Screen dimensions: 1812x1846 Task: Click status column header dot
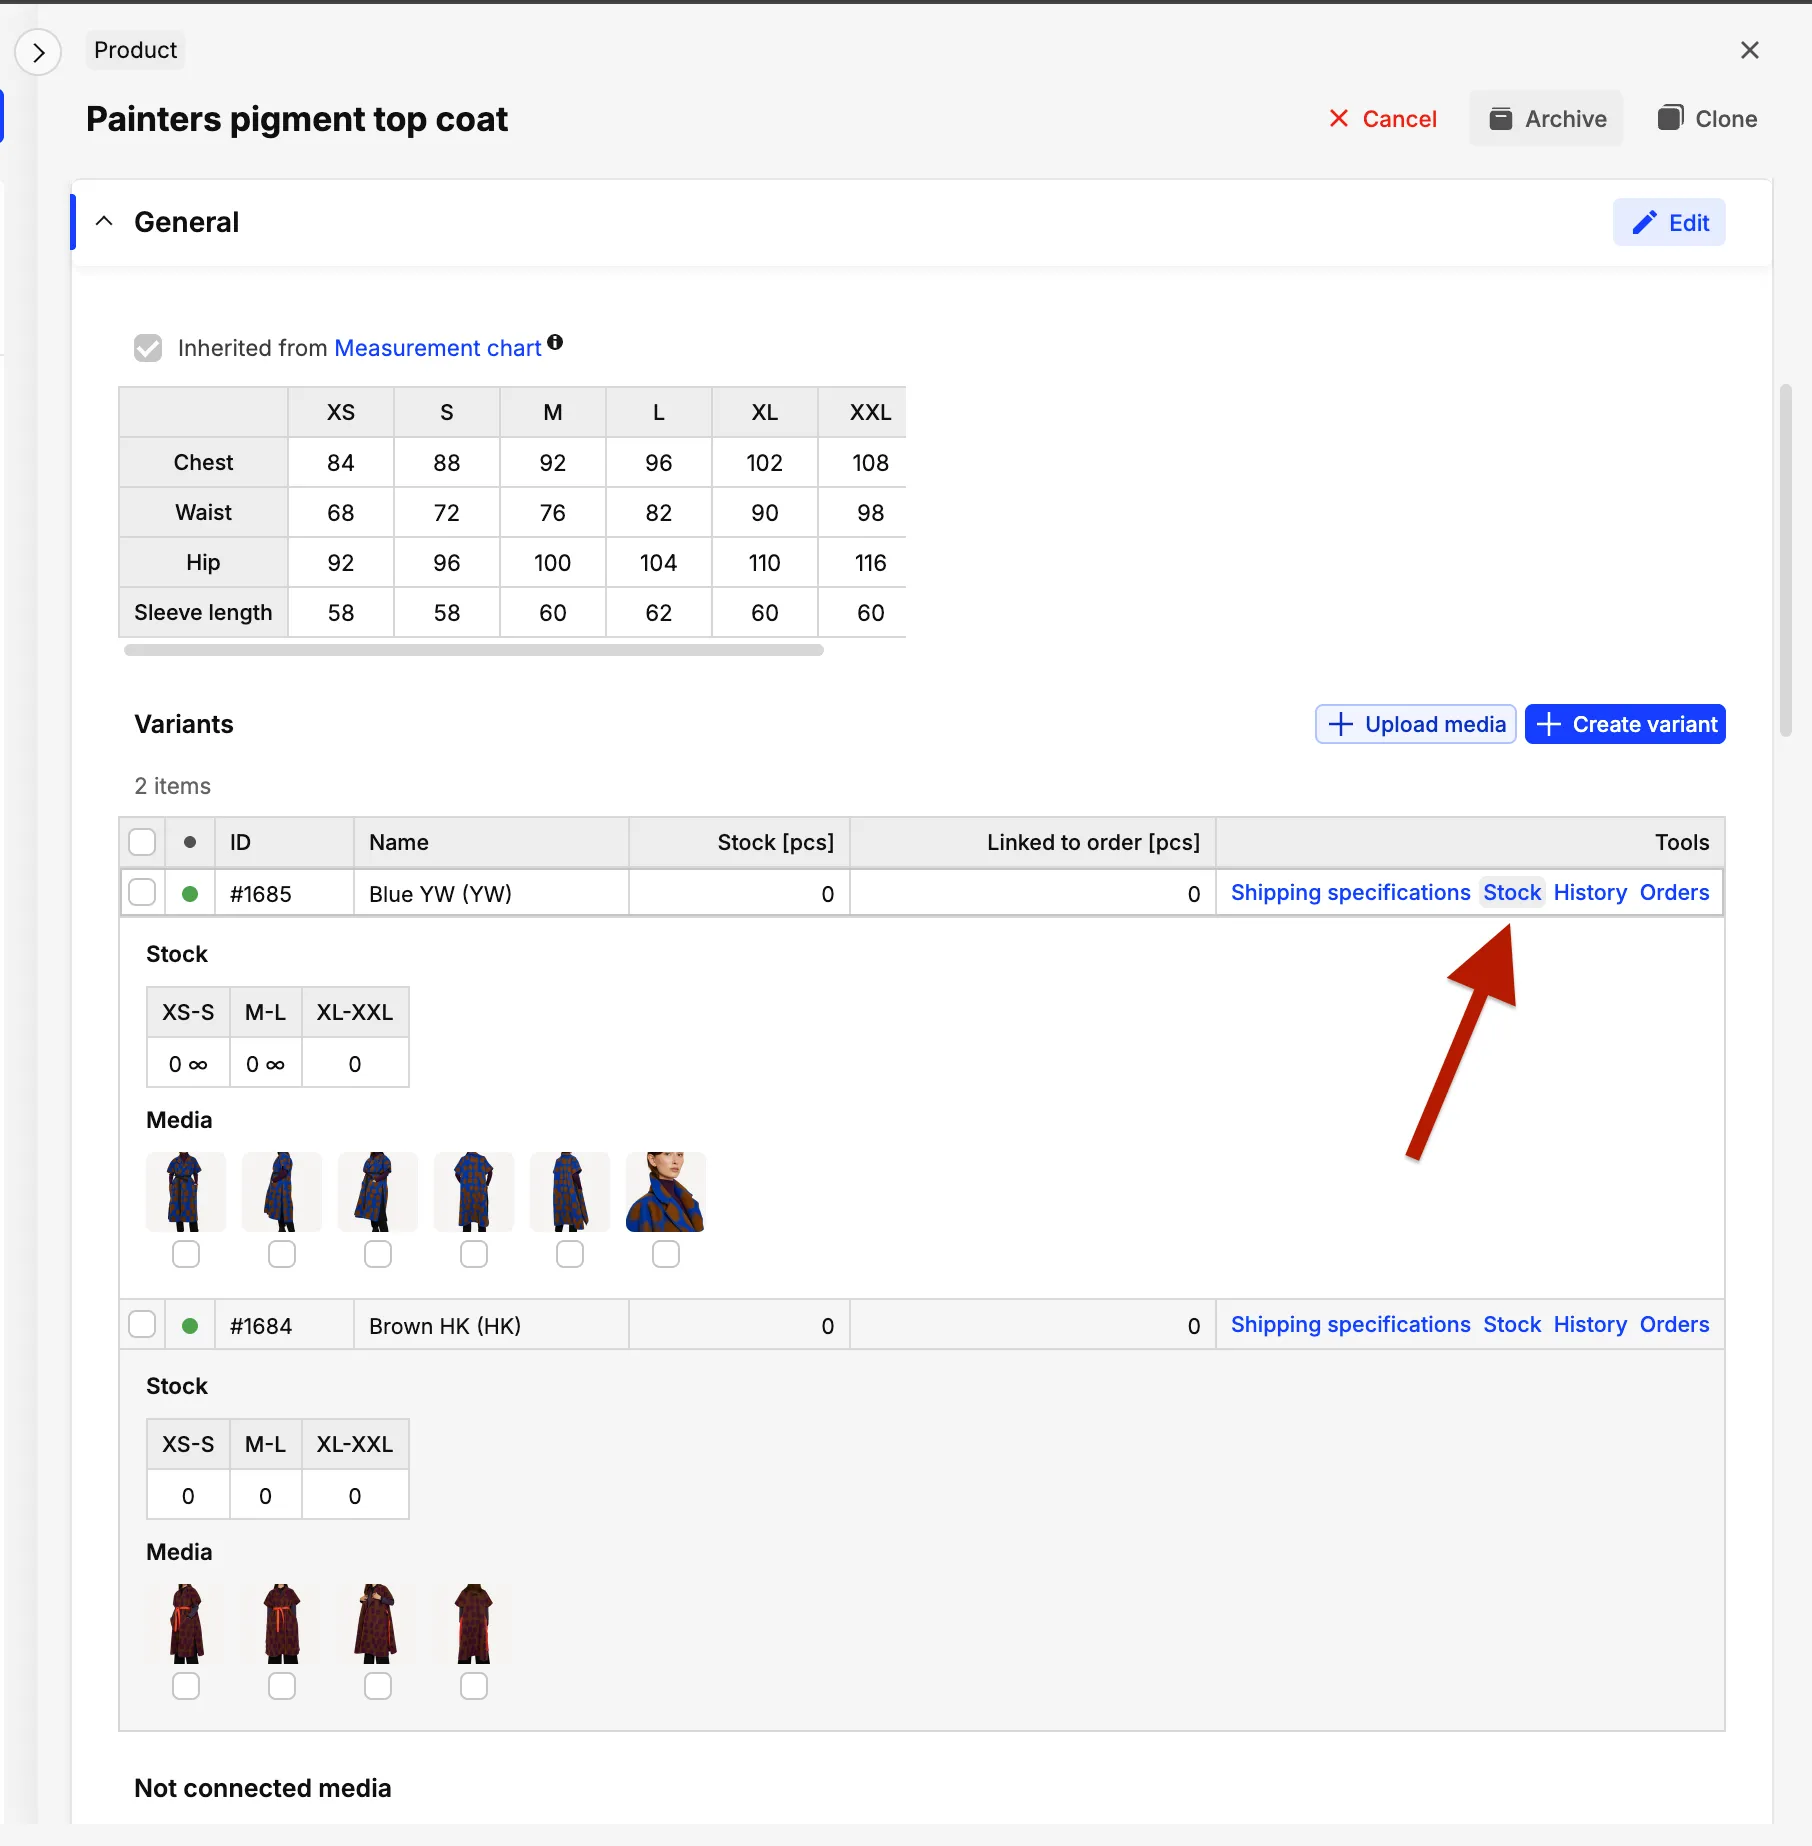[190, 843]
